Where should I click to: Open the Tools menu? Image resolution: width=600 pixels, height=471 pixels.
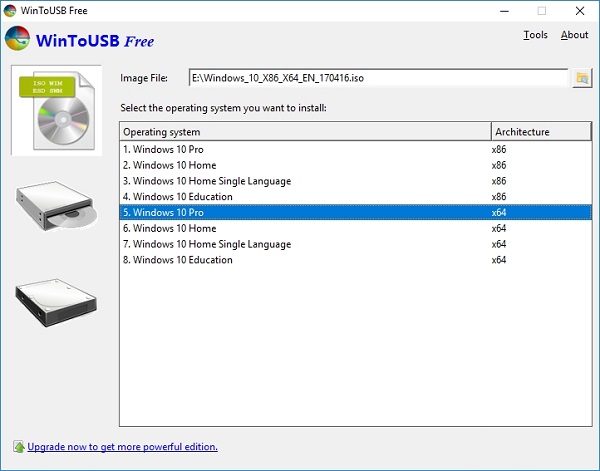[x=535, y=35]
